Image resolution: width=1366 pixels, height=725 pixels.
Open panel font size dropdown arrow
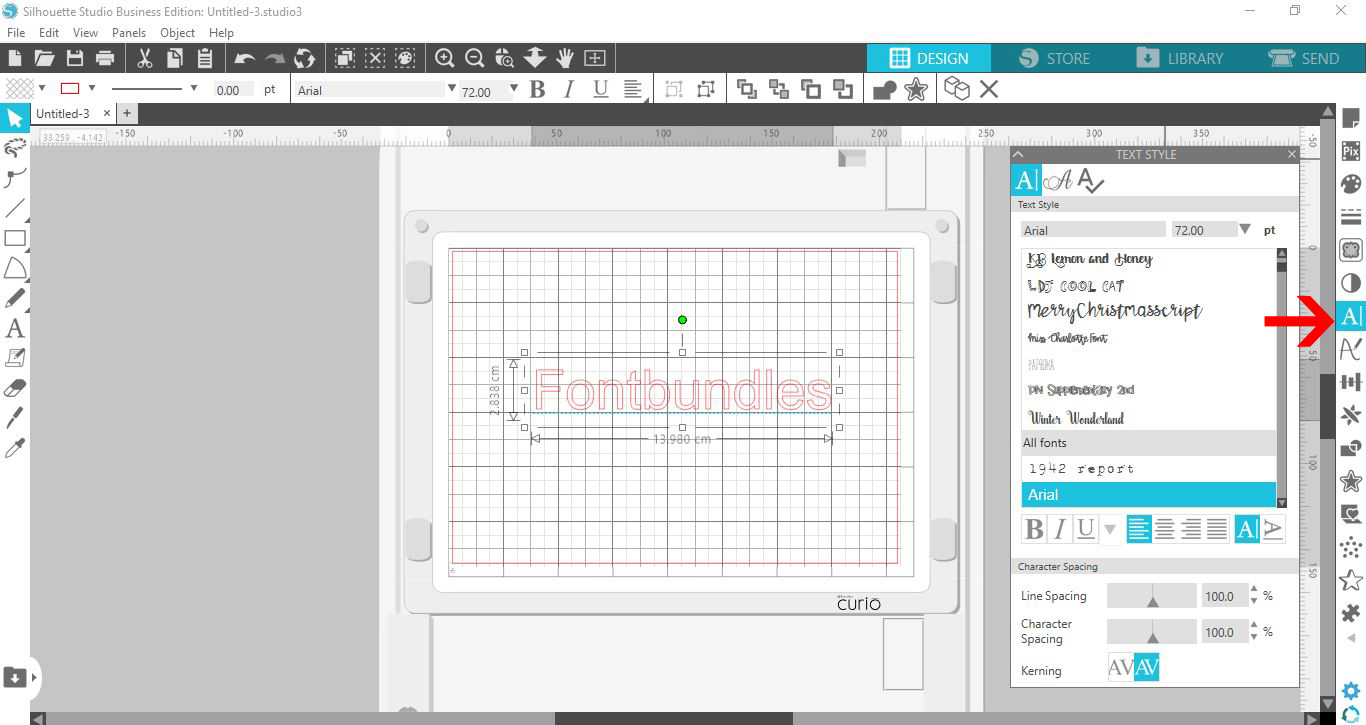click(1245, 229)
